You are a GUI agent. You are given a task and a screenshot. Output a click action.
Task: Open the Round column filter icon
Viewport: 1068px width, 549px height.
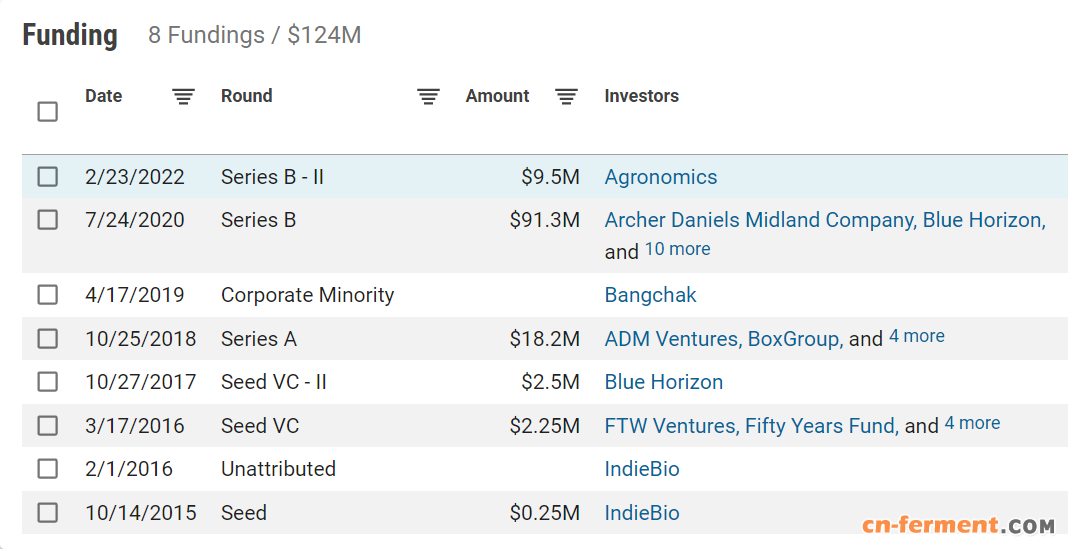click(x=428, y=97)
